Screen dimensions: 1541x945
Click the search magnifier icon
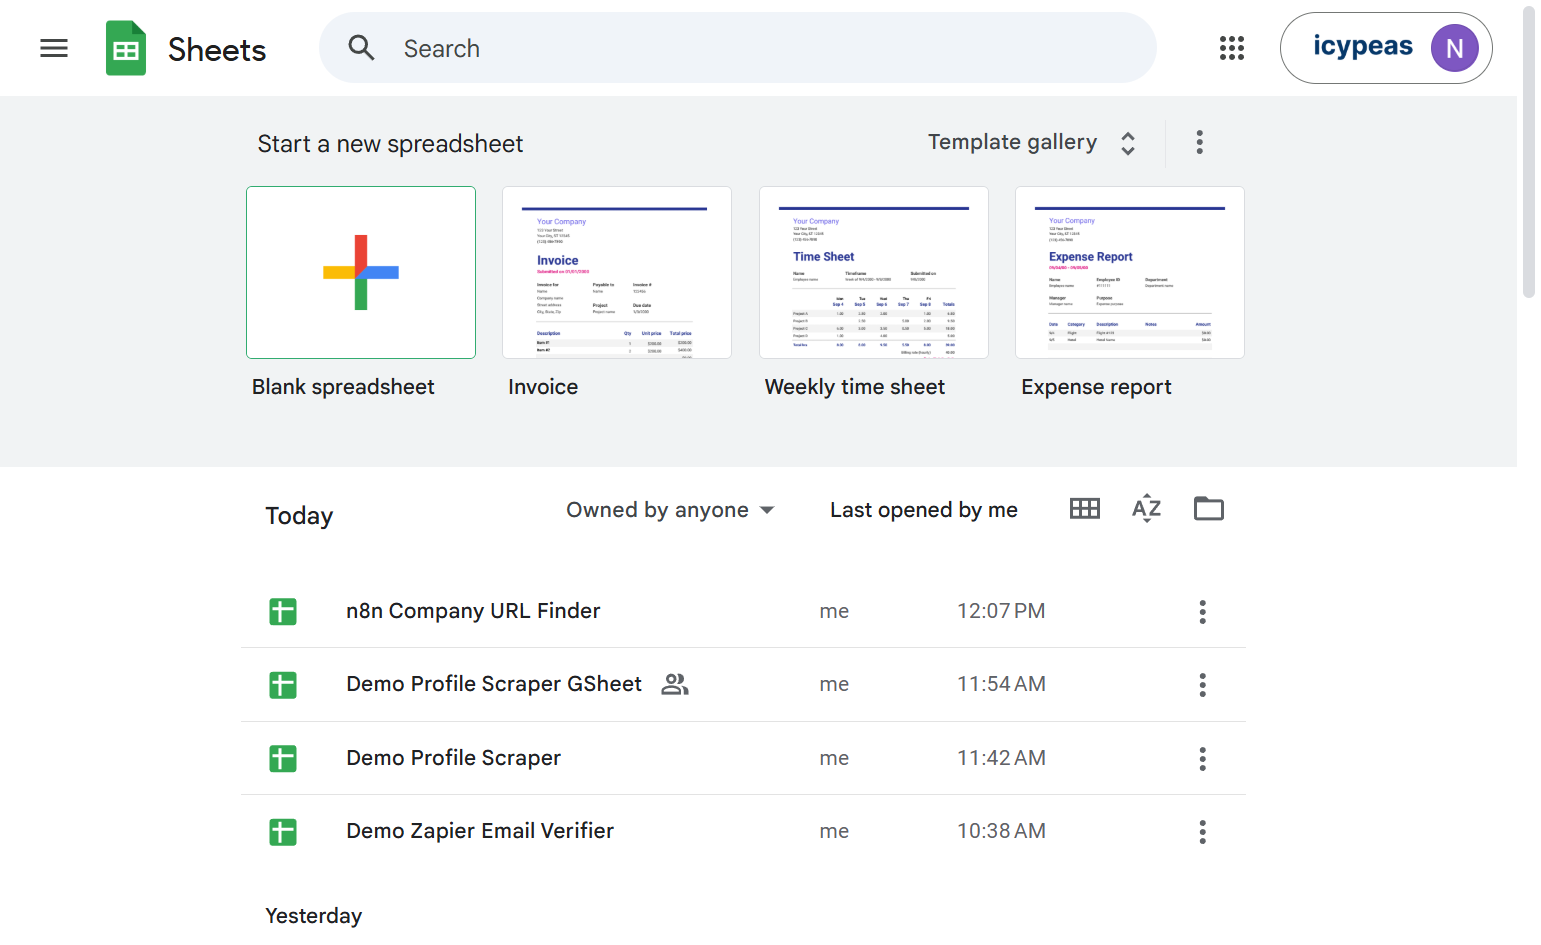(x=361, y=48)
